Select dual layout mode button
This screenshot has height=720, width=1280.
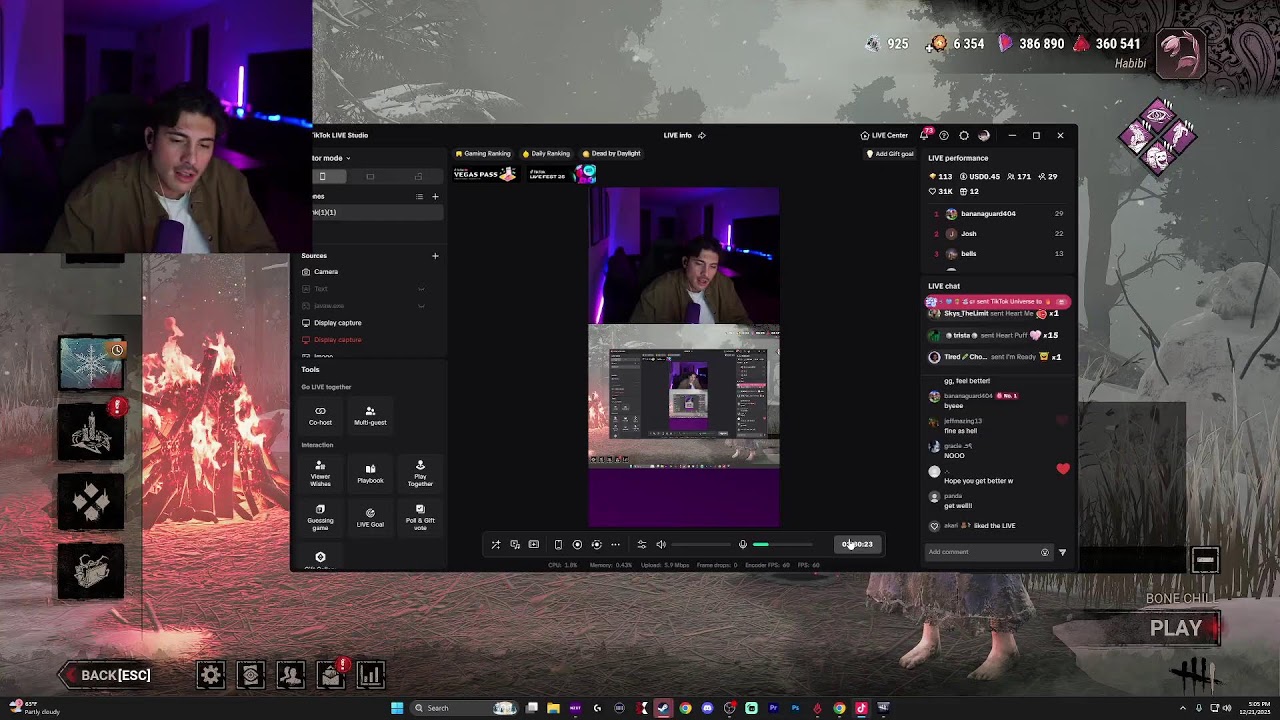point(418,176)
